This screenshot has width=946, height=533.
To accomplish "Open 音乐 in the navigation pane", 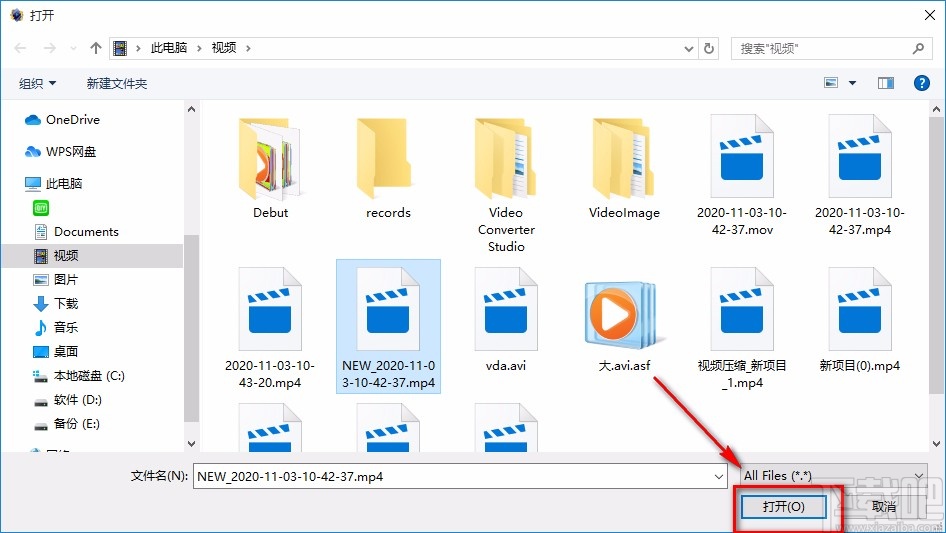I will (56, 328).
